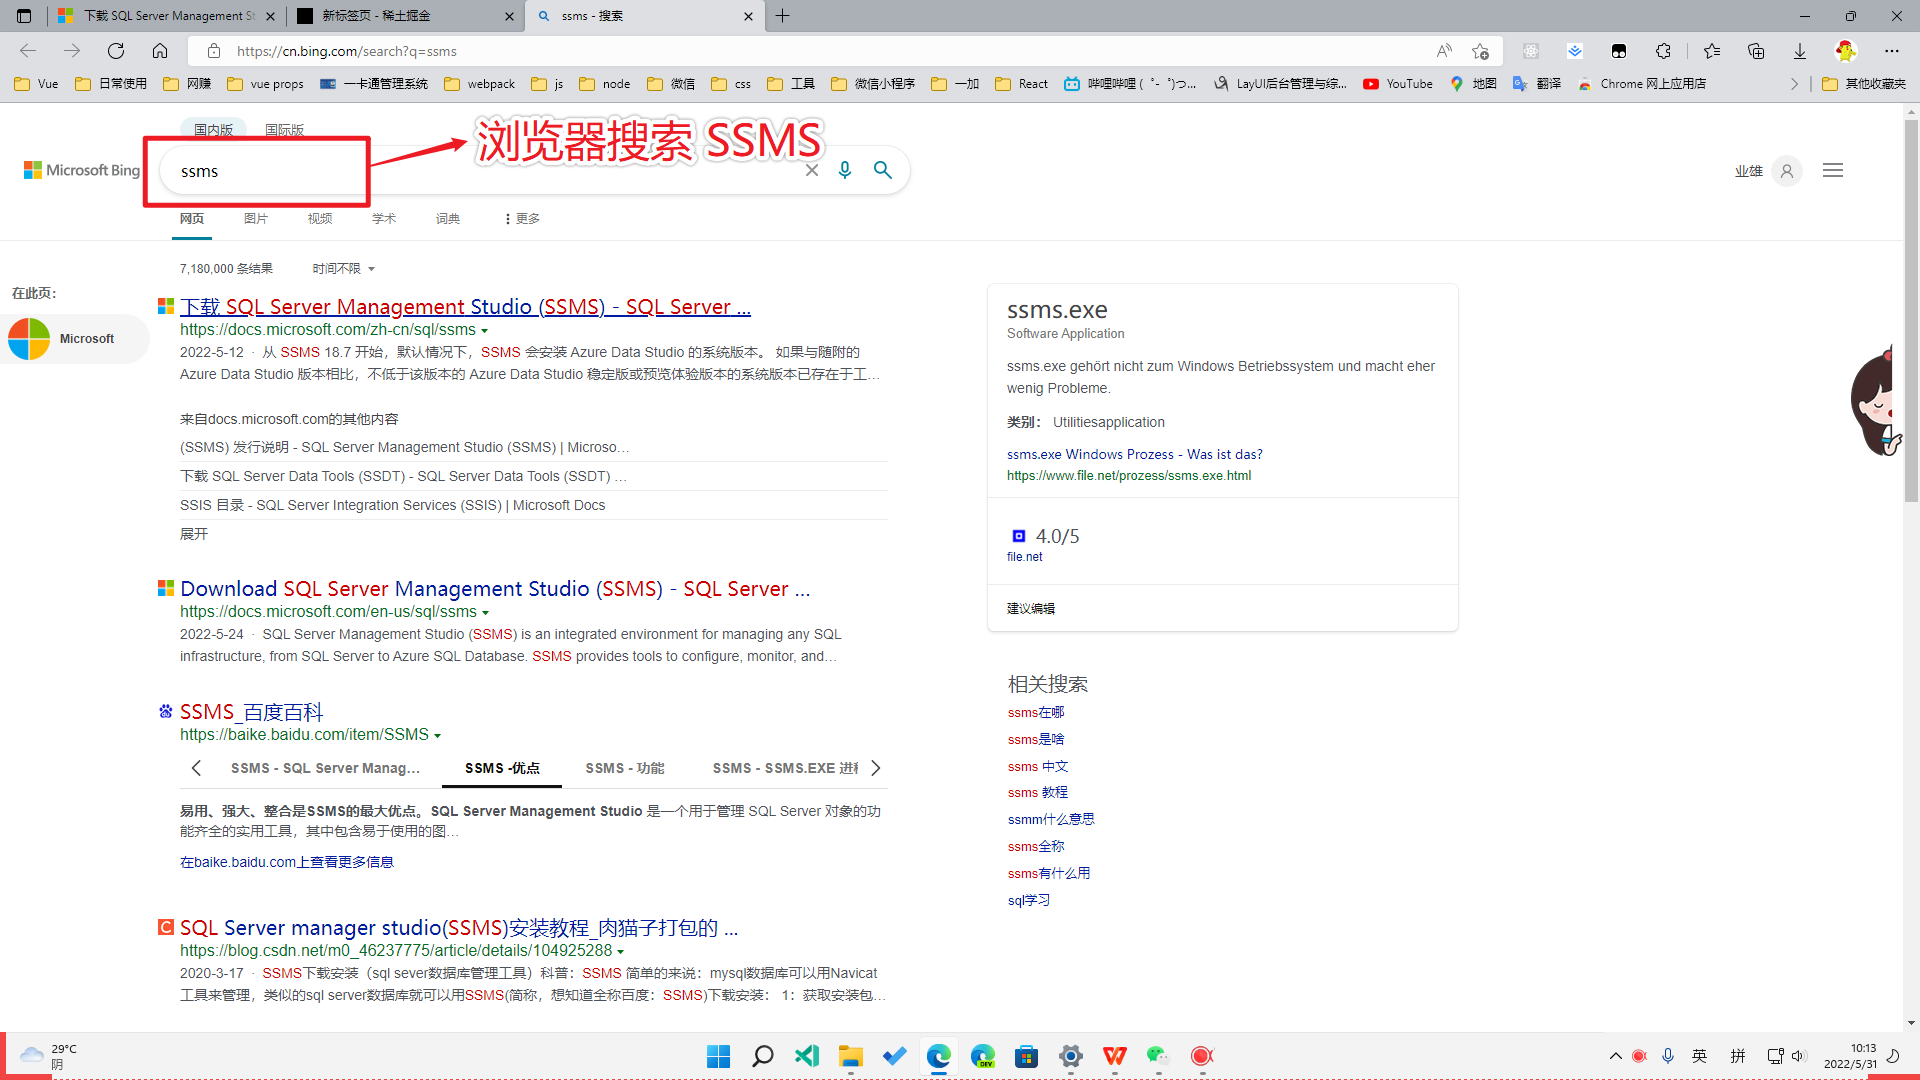Start voice search with microphone icon
1920x1080 pixels.
coord(845,170)
